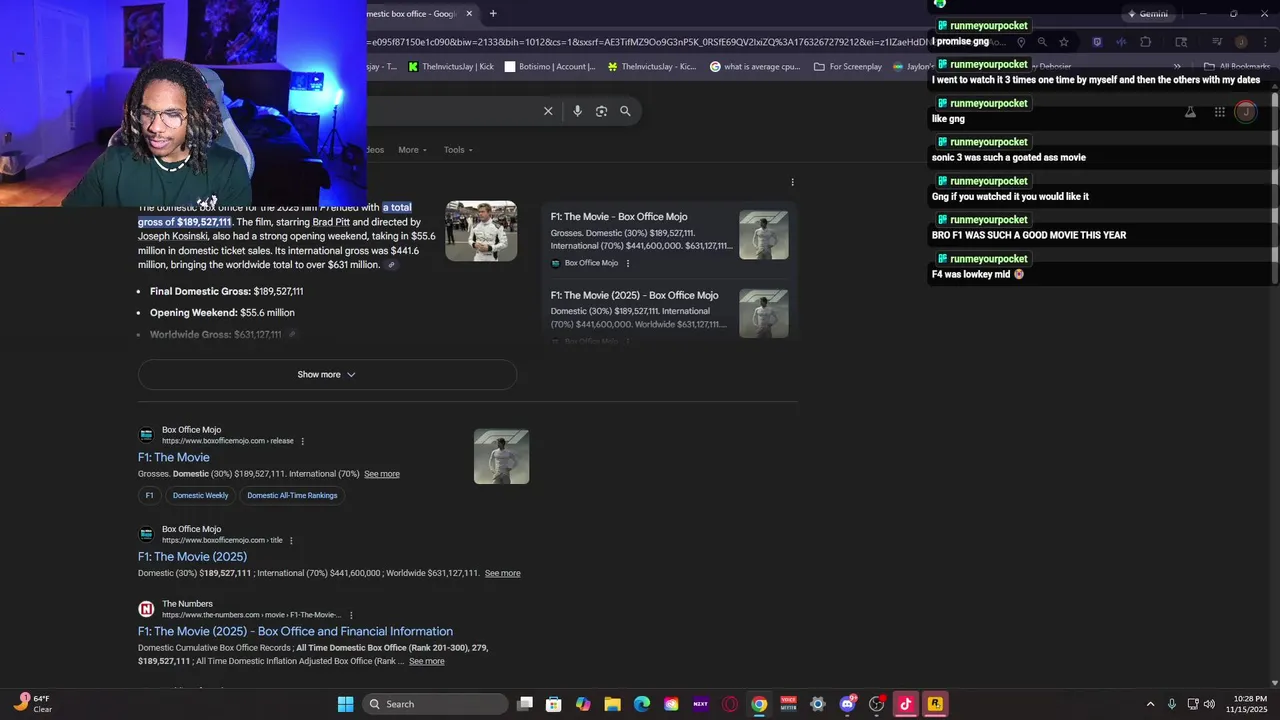Switch to Google Chrome on the taskbar
The width and height of the screenshot is (1280, 720).
(x=759, y=704)
